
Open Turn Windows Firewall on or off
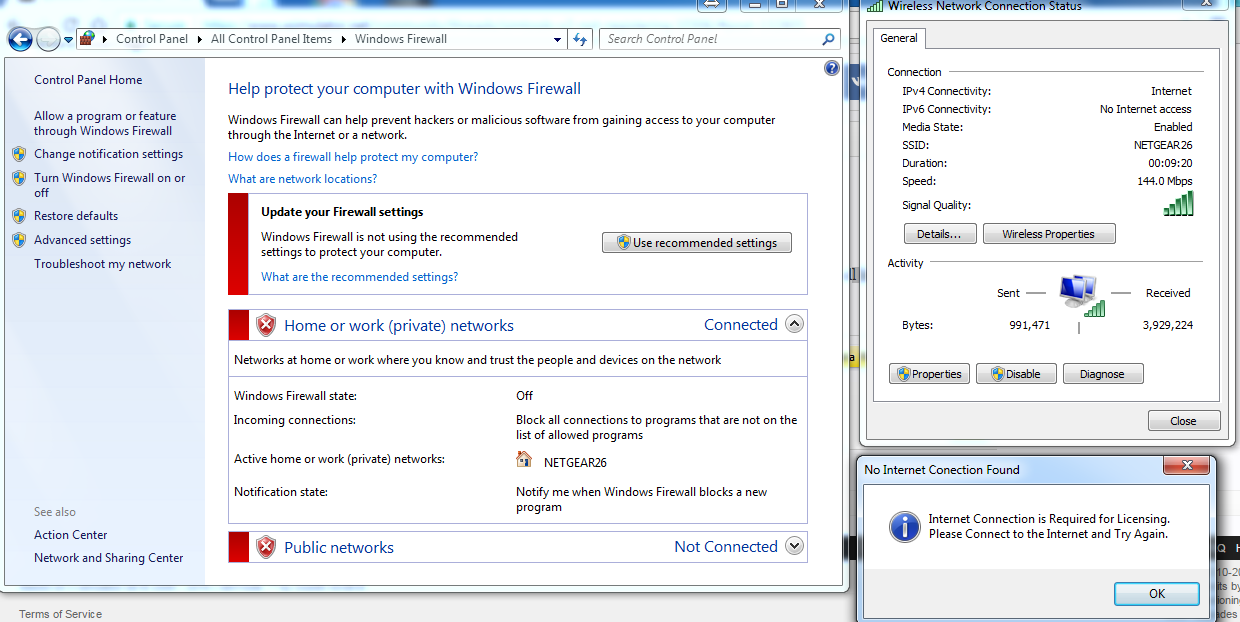[110, 185]
